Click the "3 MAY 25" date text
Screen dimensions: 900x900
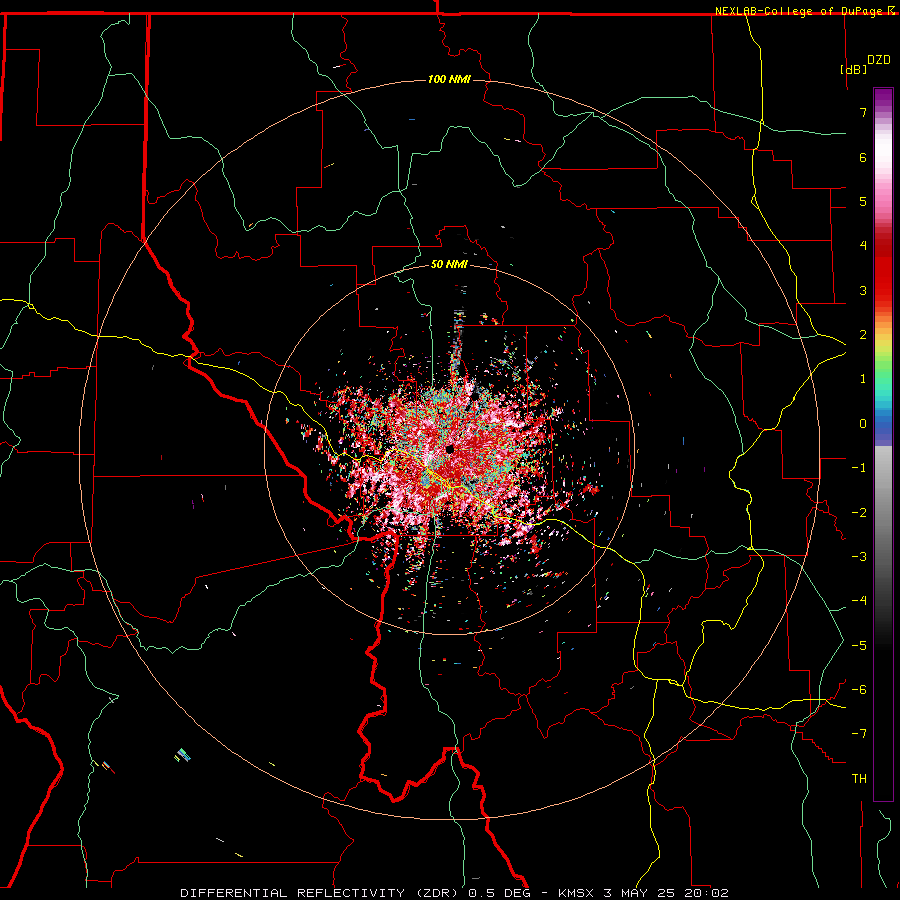[x=639, y=893]
